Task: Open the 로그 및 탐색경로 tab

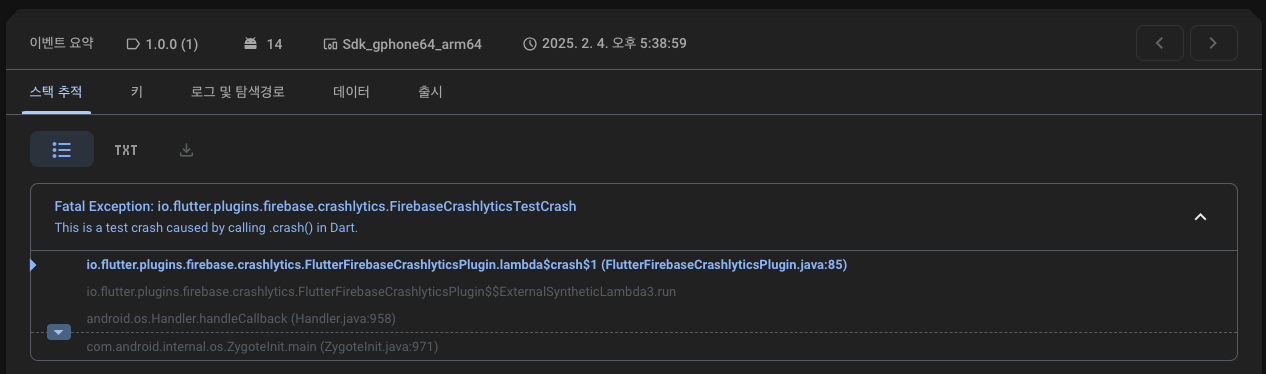Action: point(238,92)
